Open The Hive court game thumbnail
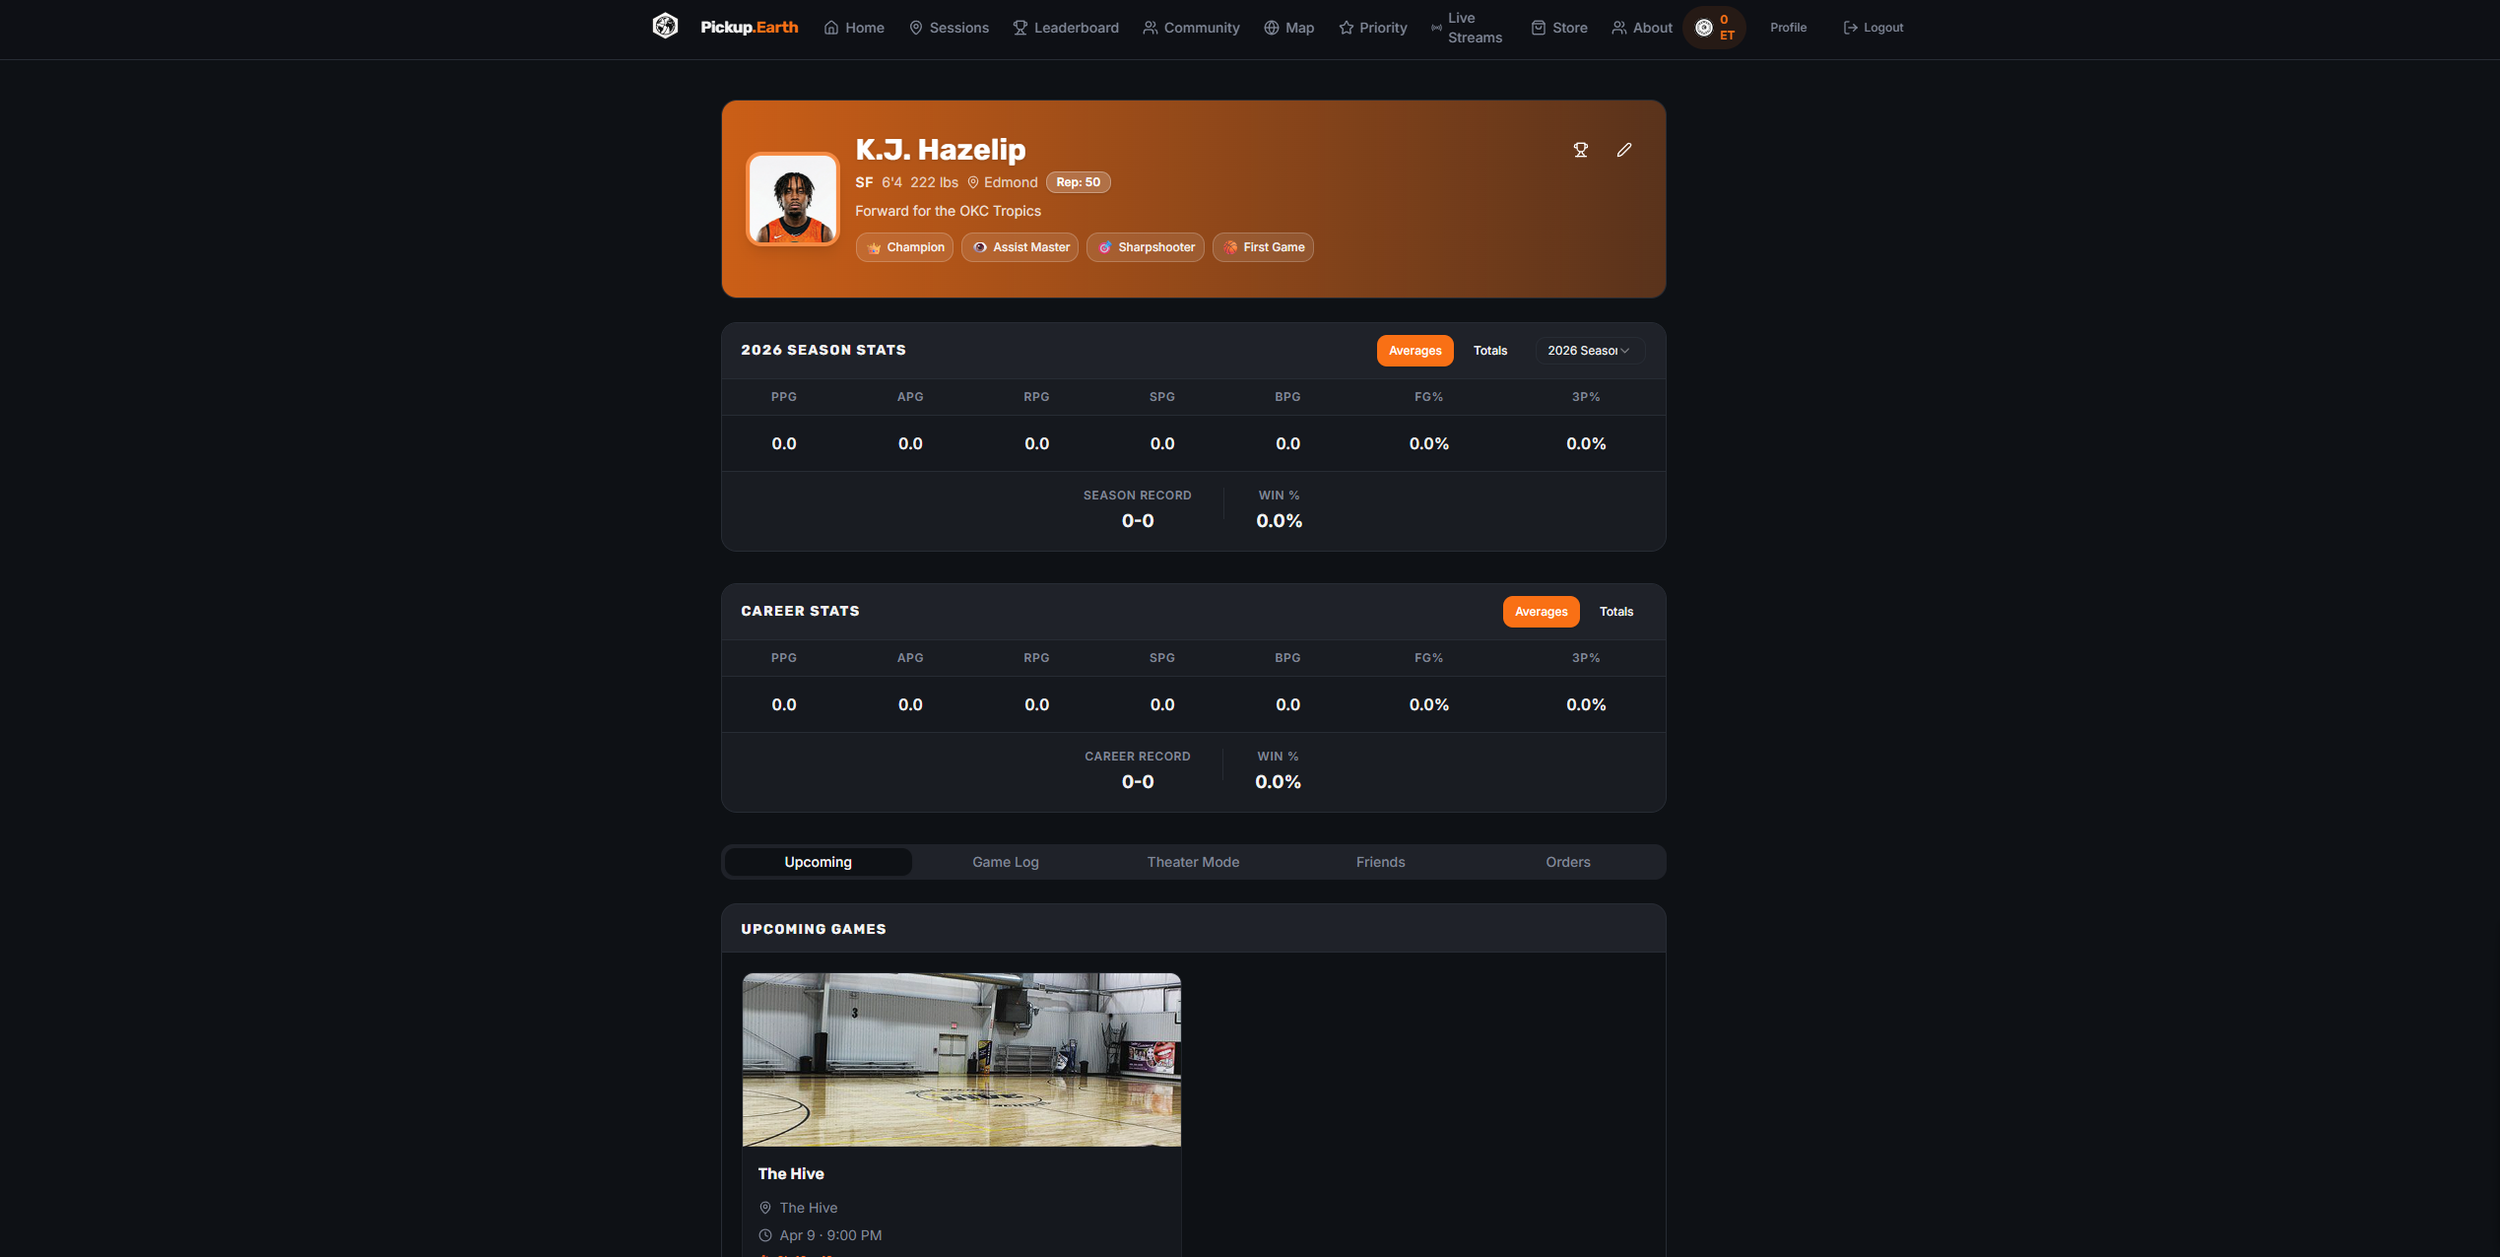The width and height of the screenshot is (2500, 1257). tap(961, 1059)
